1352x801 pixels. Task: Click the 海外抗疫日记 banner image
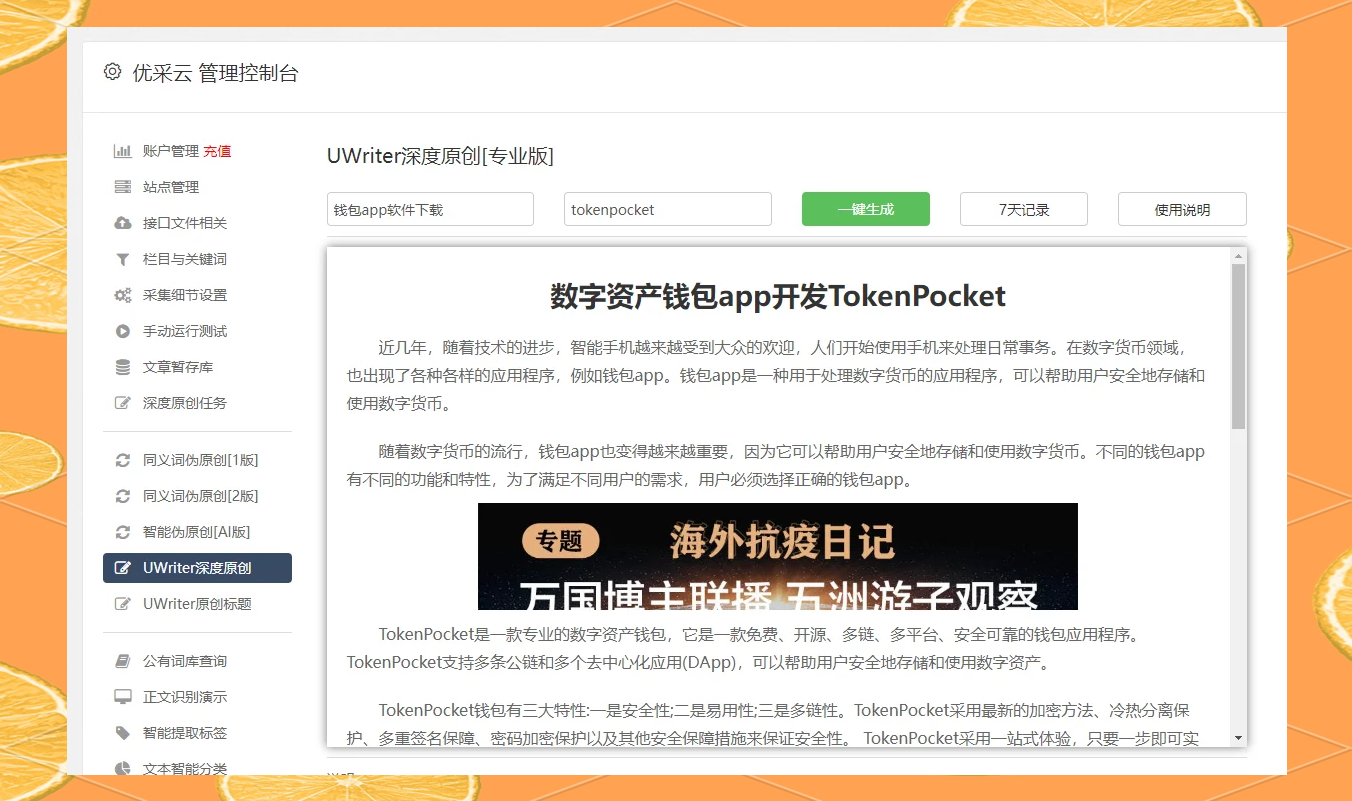click(x=778, y=556)
